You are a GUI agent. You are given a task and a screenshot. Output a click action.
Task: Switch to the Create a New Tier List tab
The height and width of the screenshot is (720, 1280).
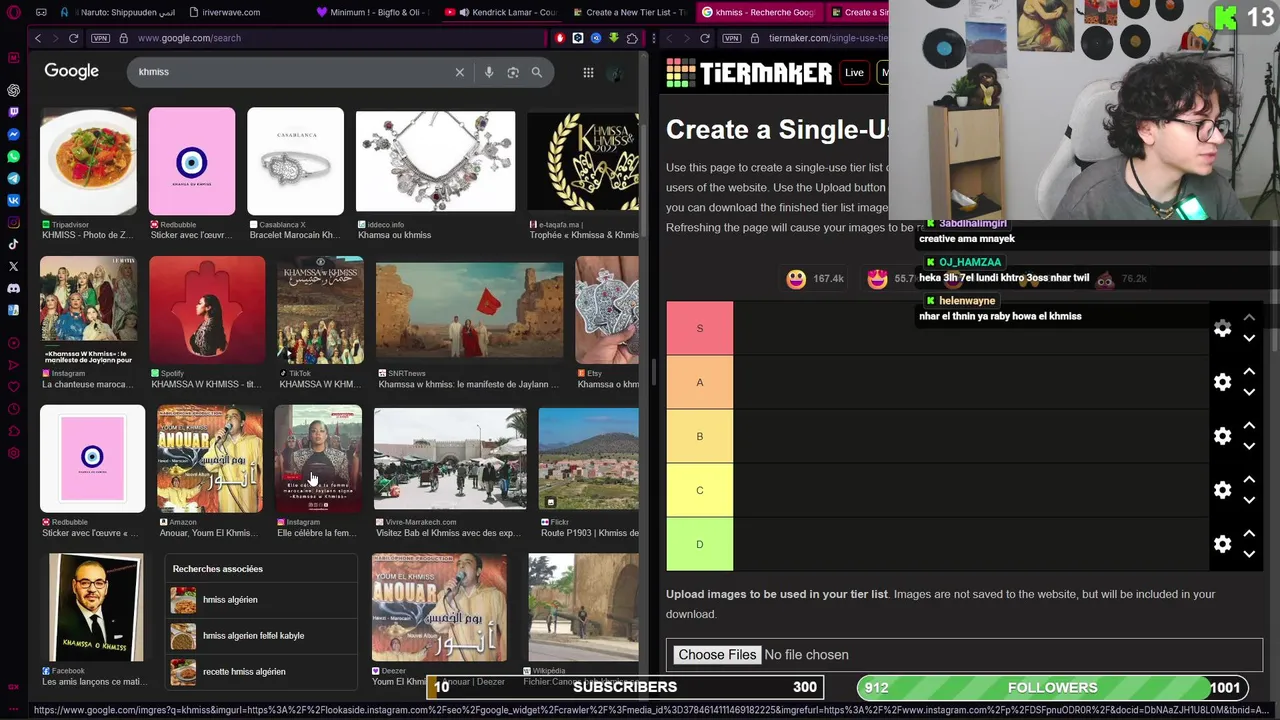point(628,12)
